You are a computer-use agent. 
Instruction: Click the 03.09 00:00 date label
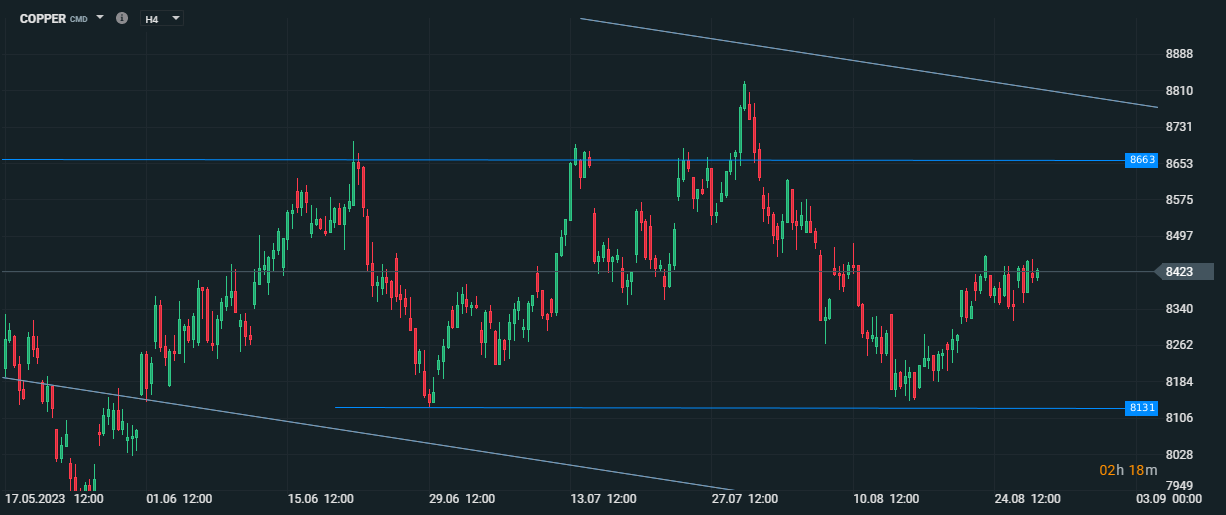[x=1169, y=498]
